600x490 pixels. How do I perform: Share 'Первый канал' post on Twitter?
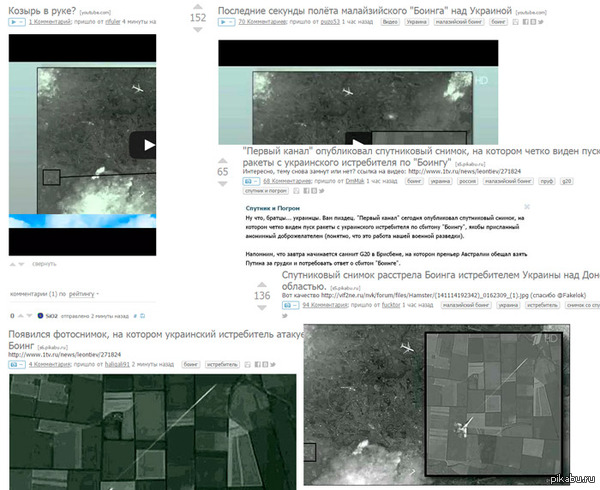[321, 190]
